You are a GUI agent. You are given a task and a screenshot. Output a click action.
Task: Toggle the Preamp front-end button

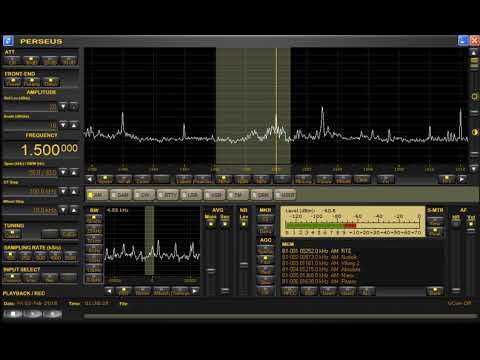(32, 82)
